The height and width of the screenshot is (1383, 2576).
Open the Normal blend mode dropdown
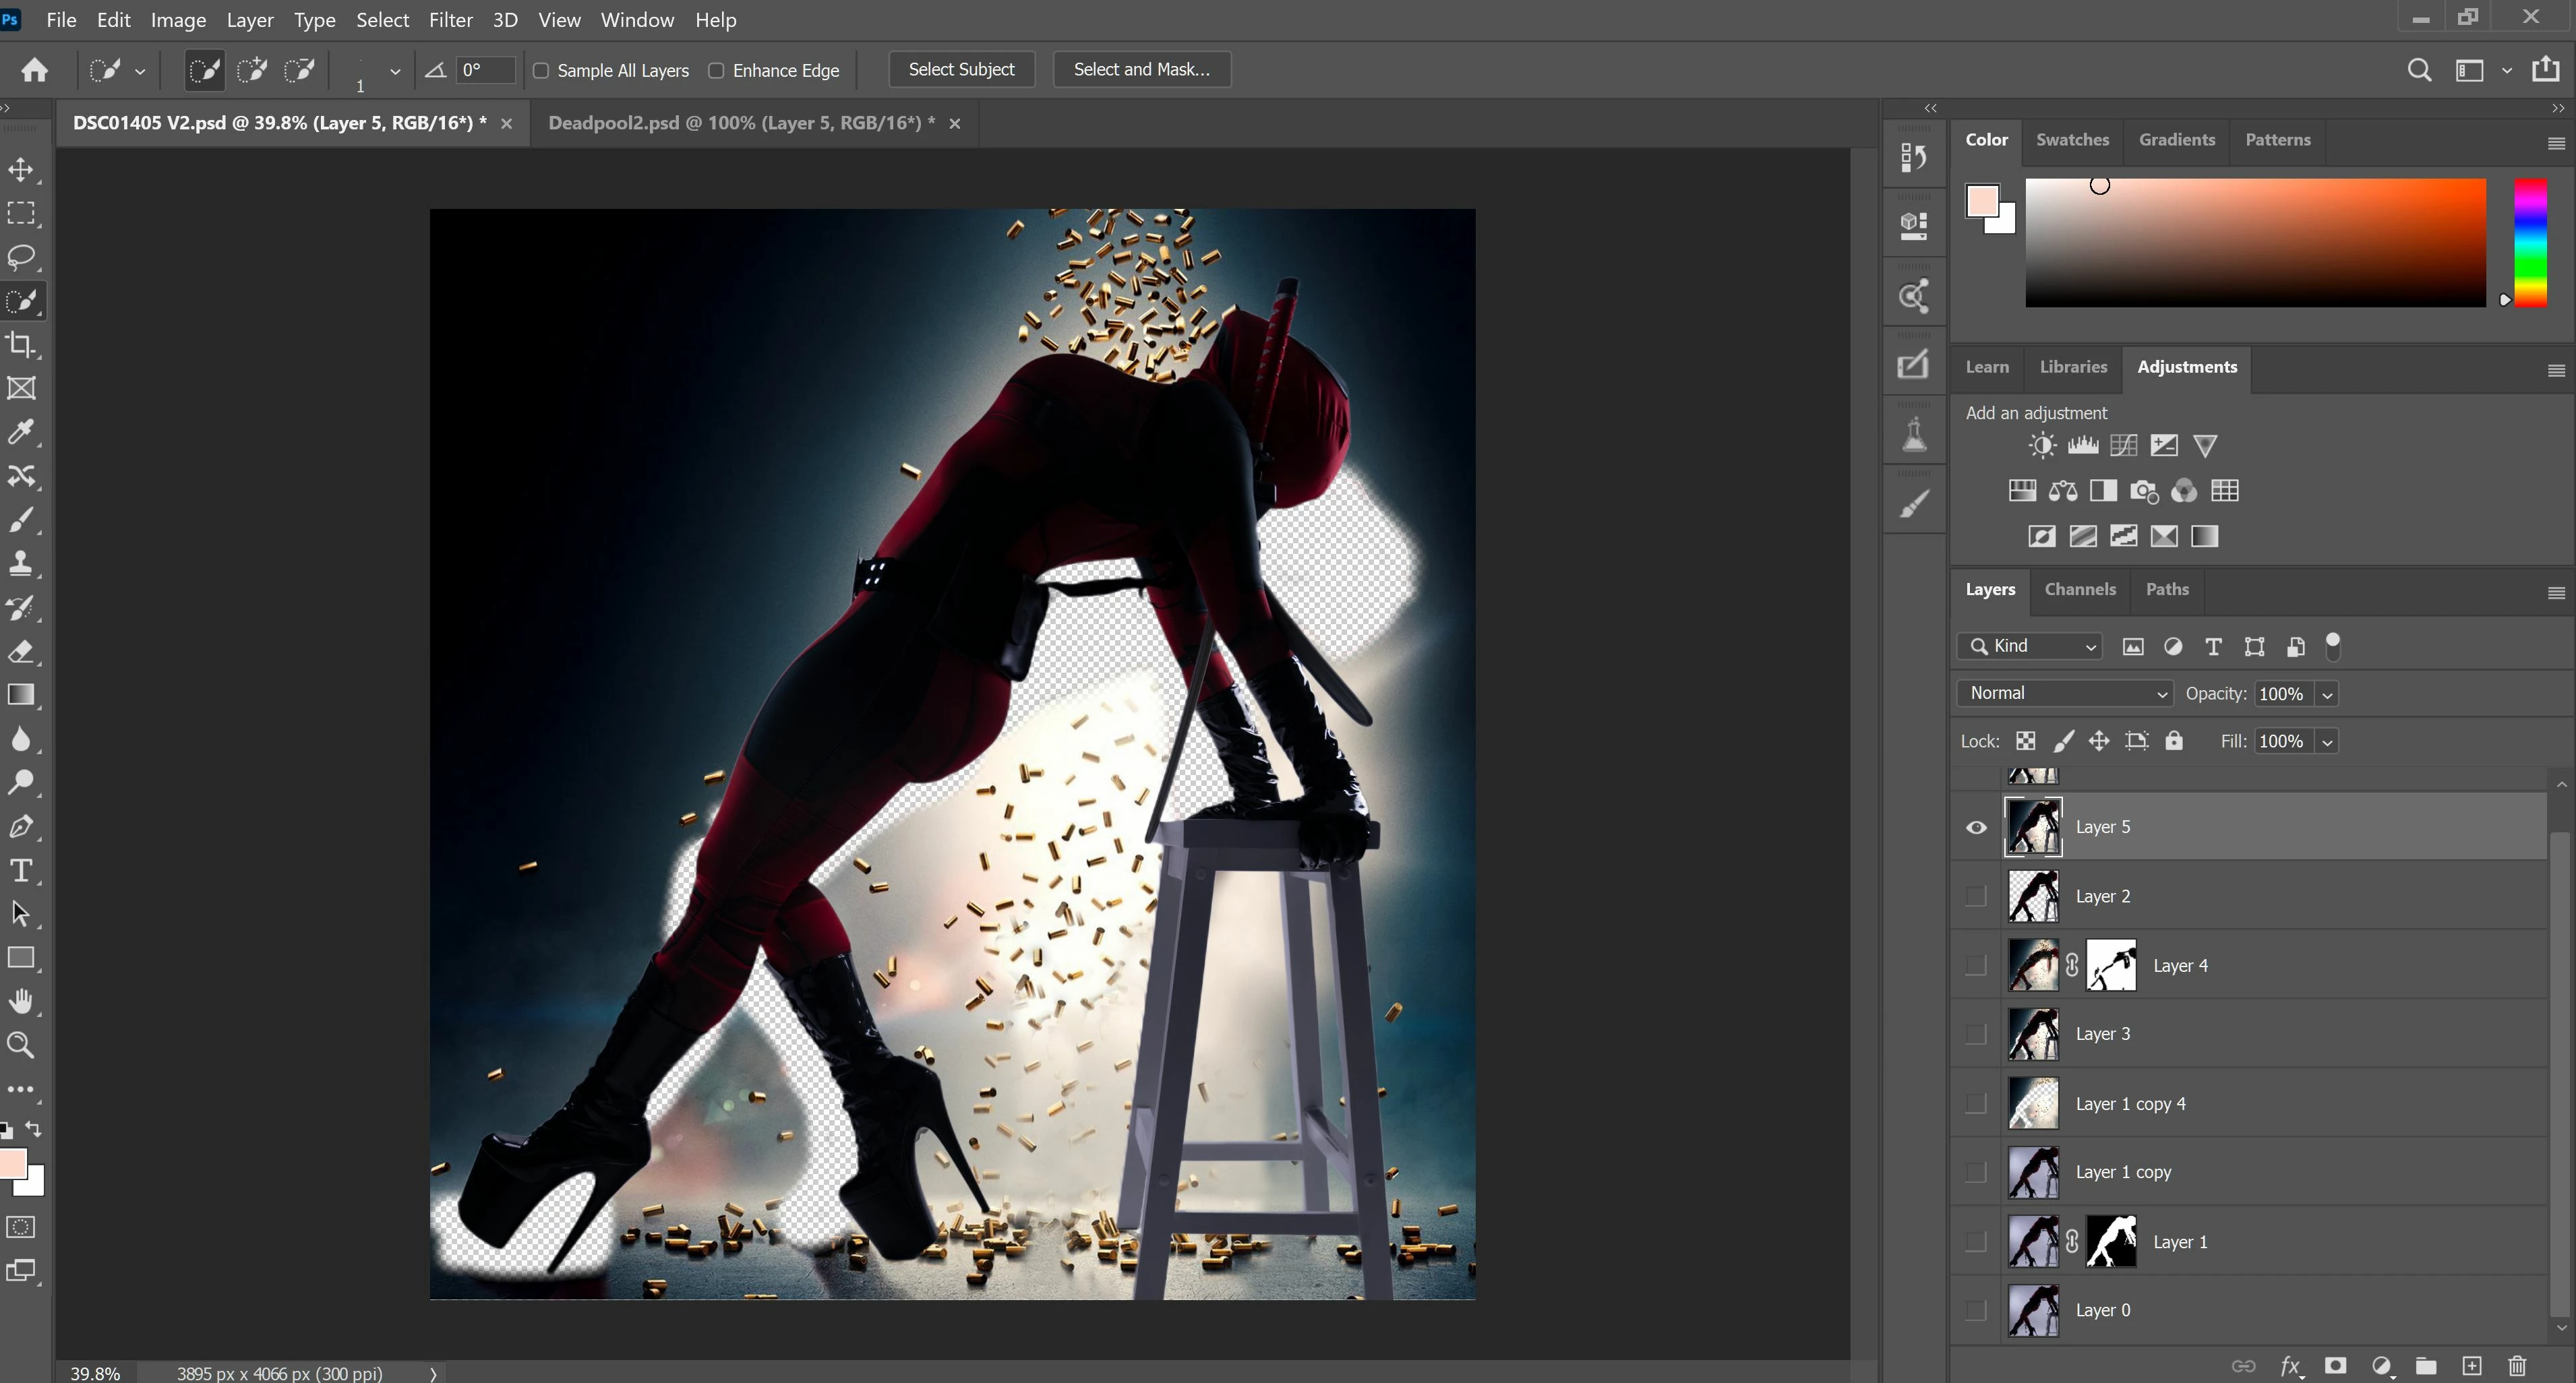click(2065, 694)
